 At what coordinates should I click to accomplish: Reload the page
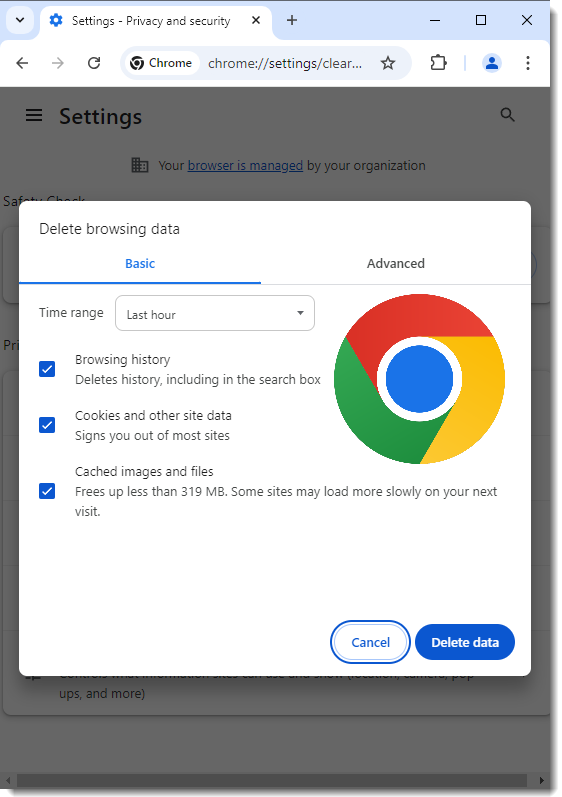94,63
